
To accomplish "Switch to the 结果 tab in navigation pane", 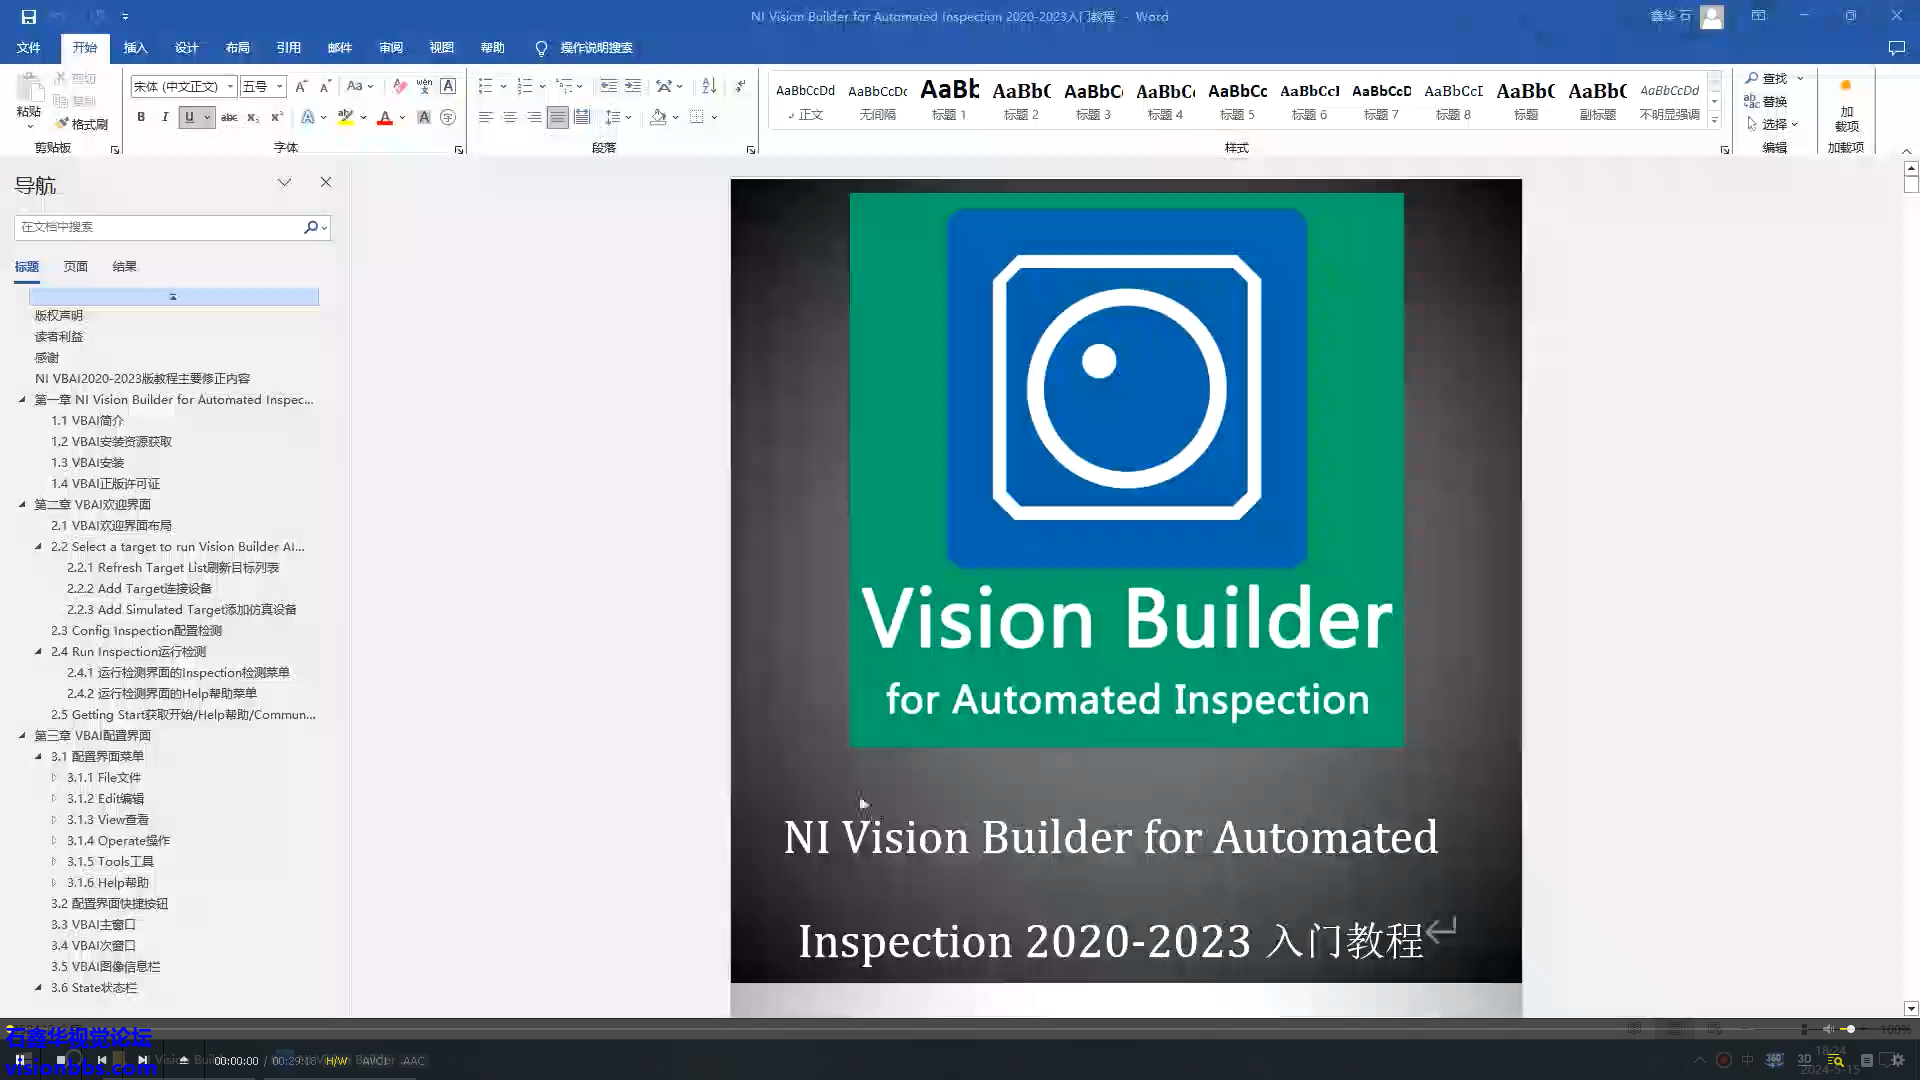I will pos(124,266).
